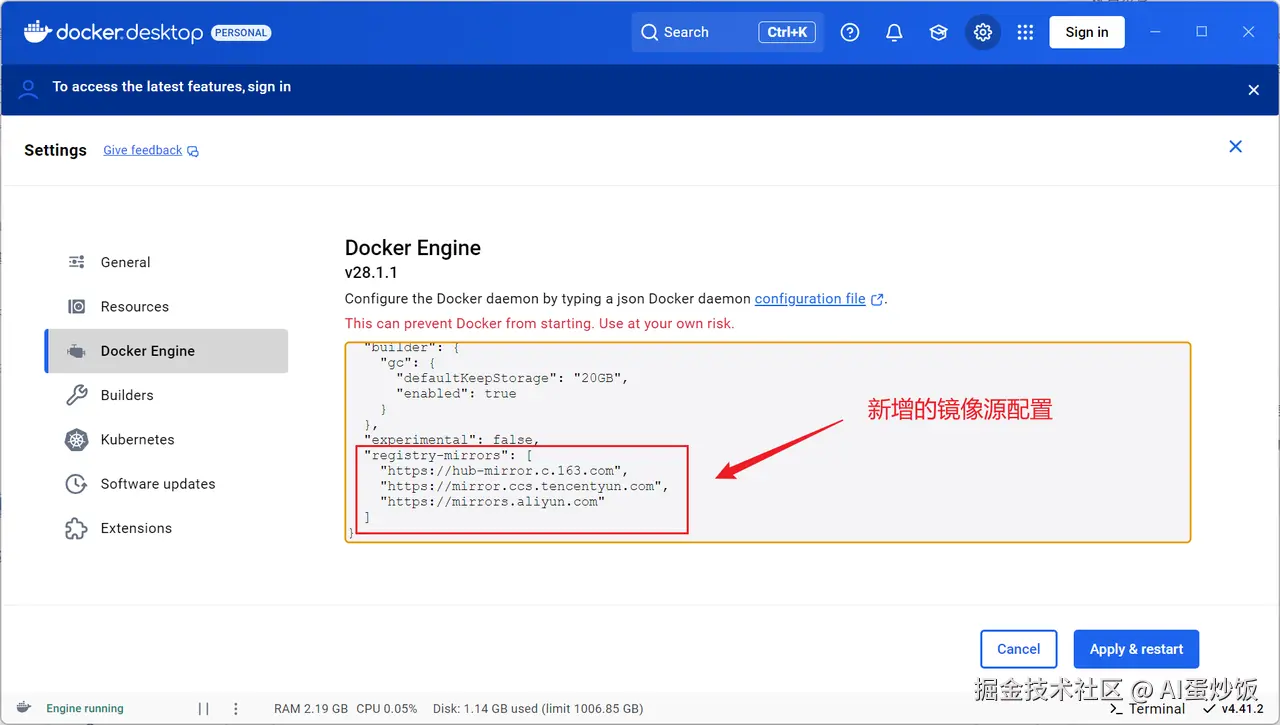Click the user icon in sign-in banner
The width and height of the screenshot is (1280, 725).
tap(29, 89)
